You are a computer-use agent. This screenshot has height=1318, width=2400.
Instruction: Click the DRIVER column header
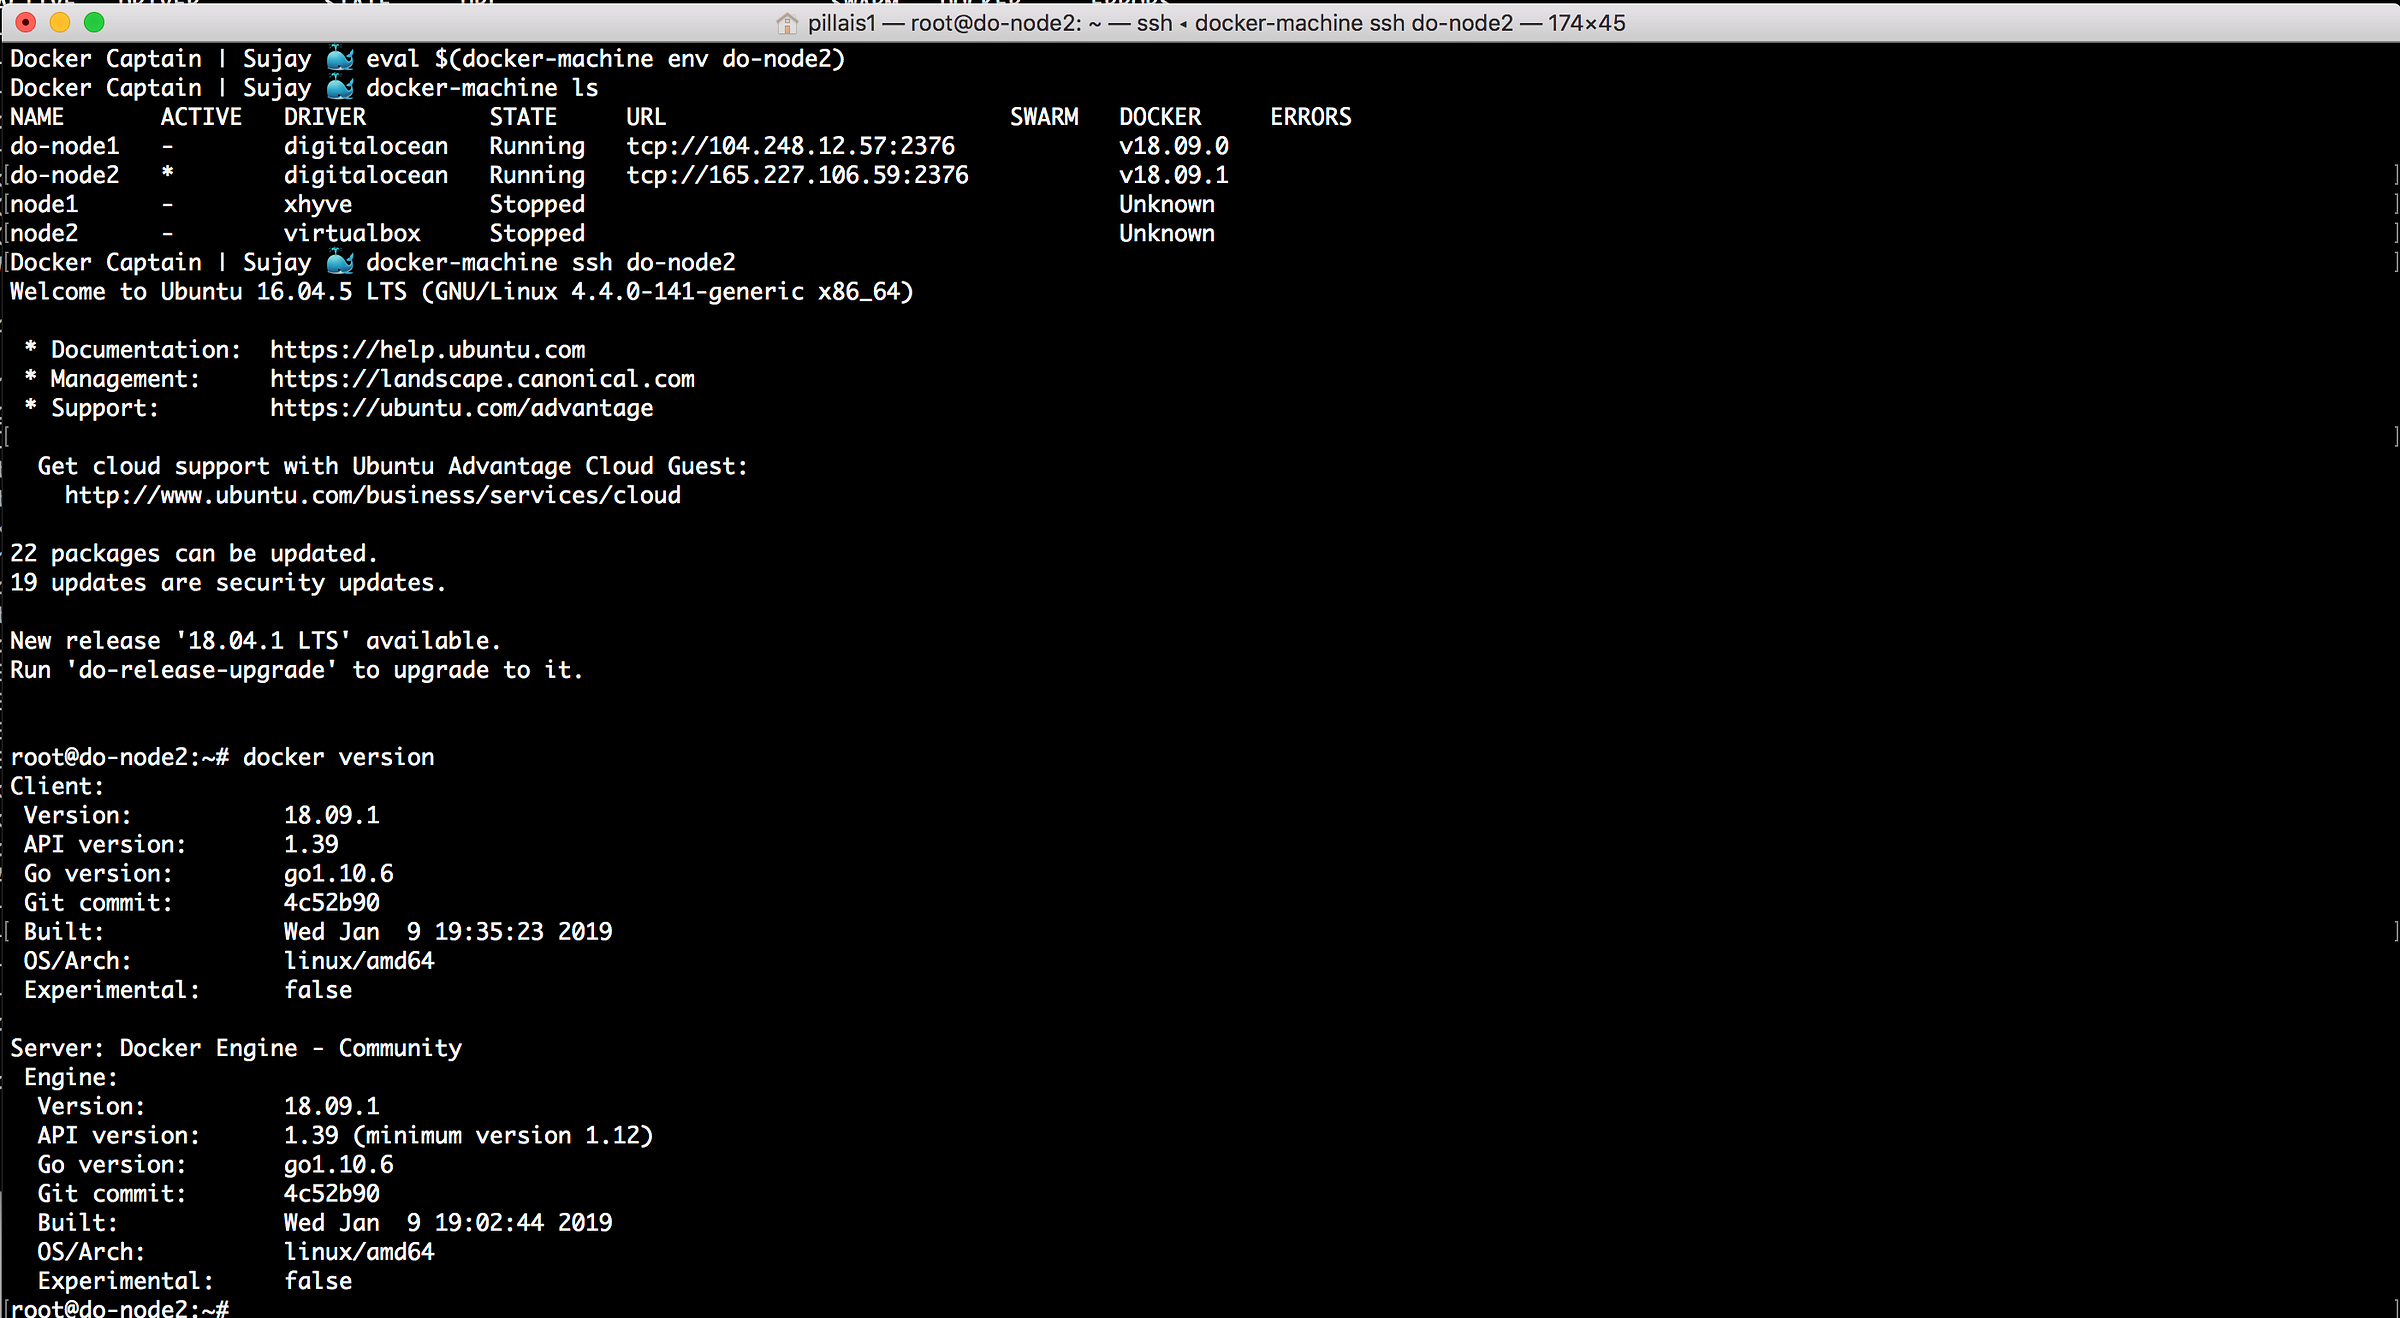pyautogui.click(x=325, y=117)
